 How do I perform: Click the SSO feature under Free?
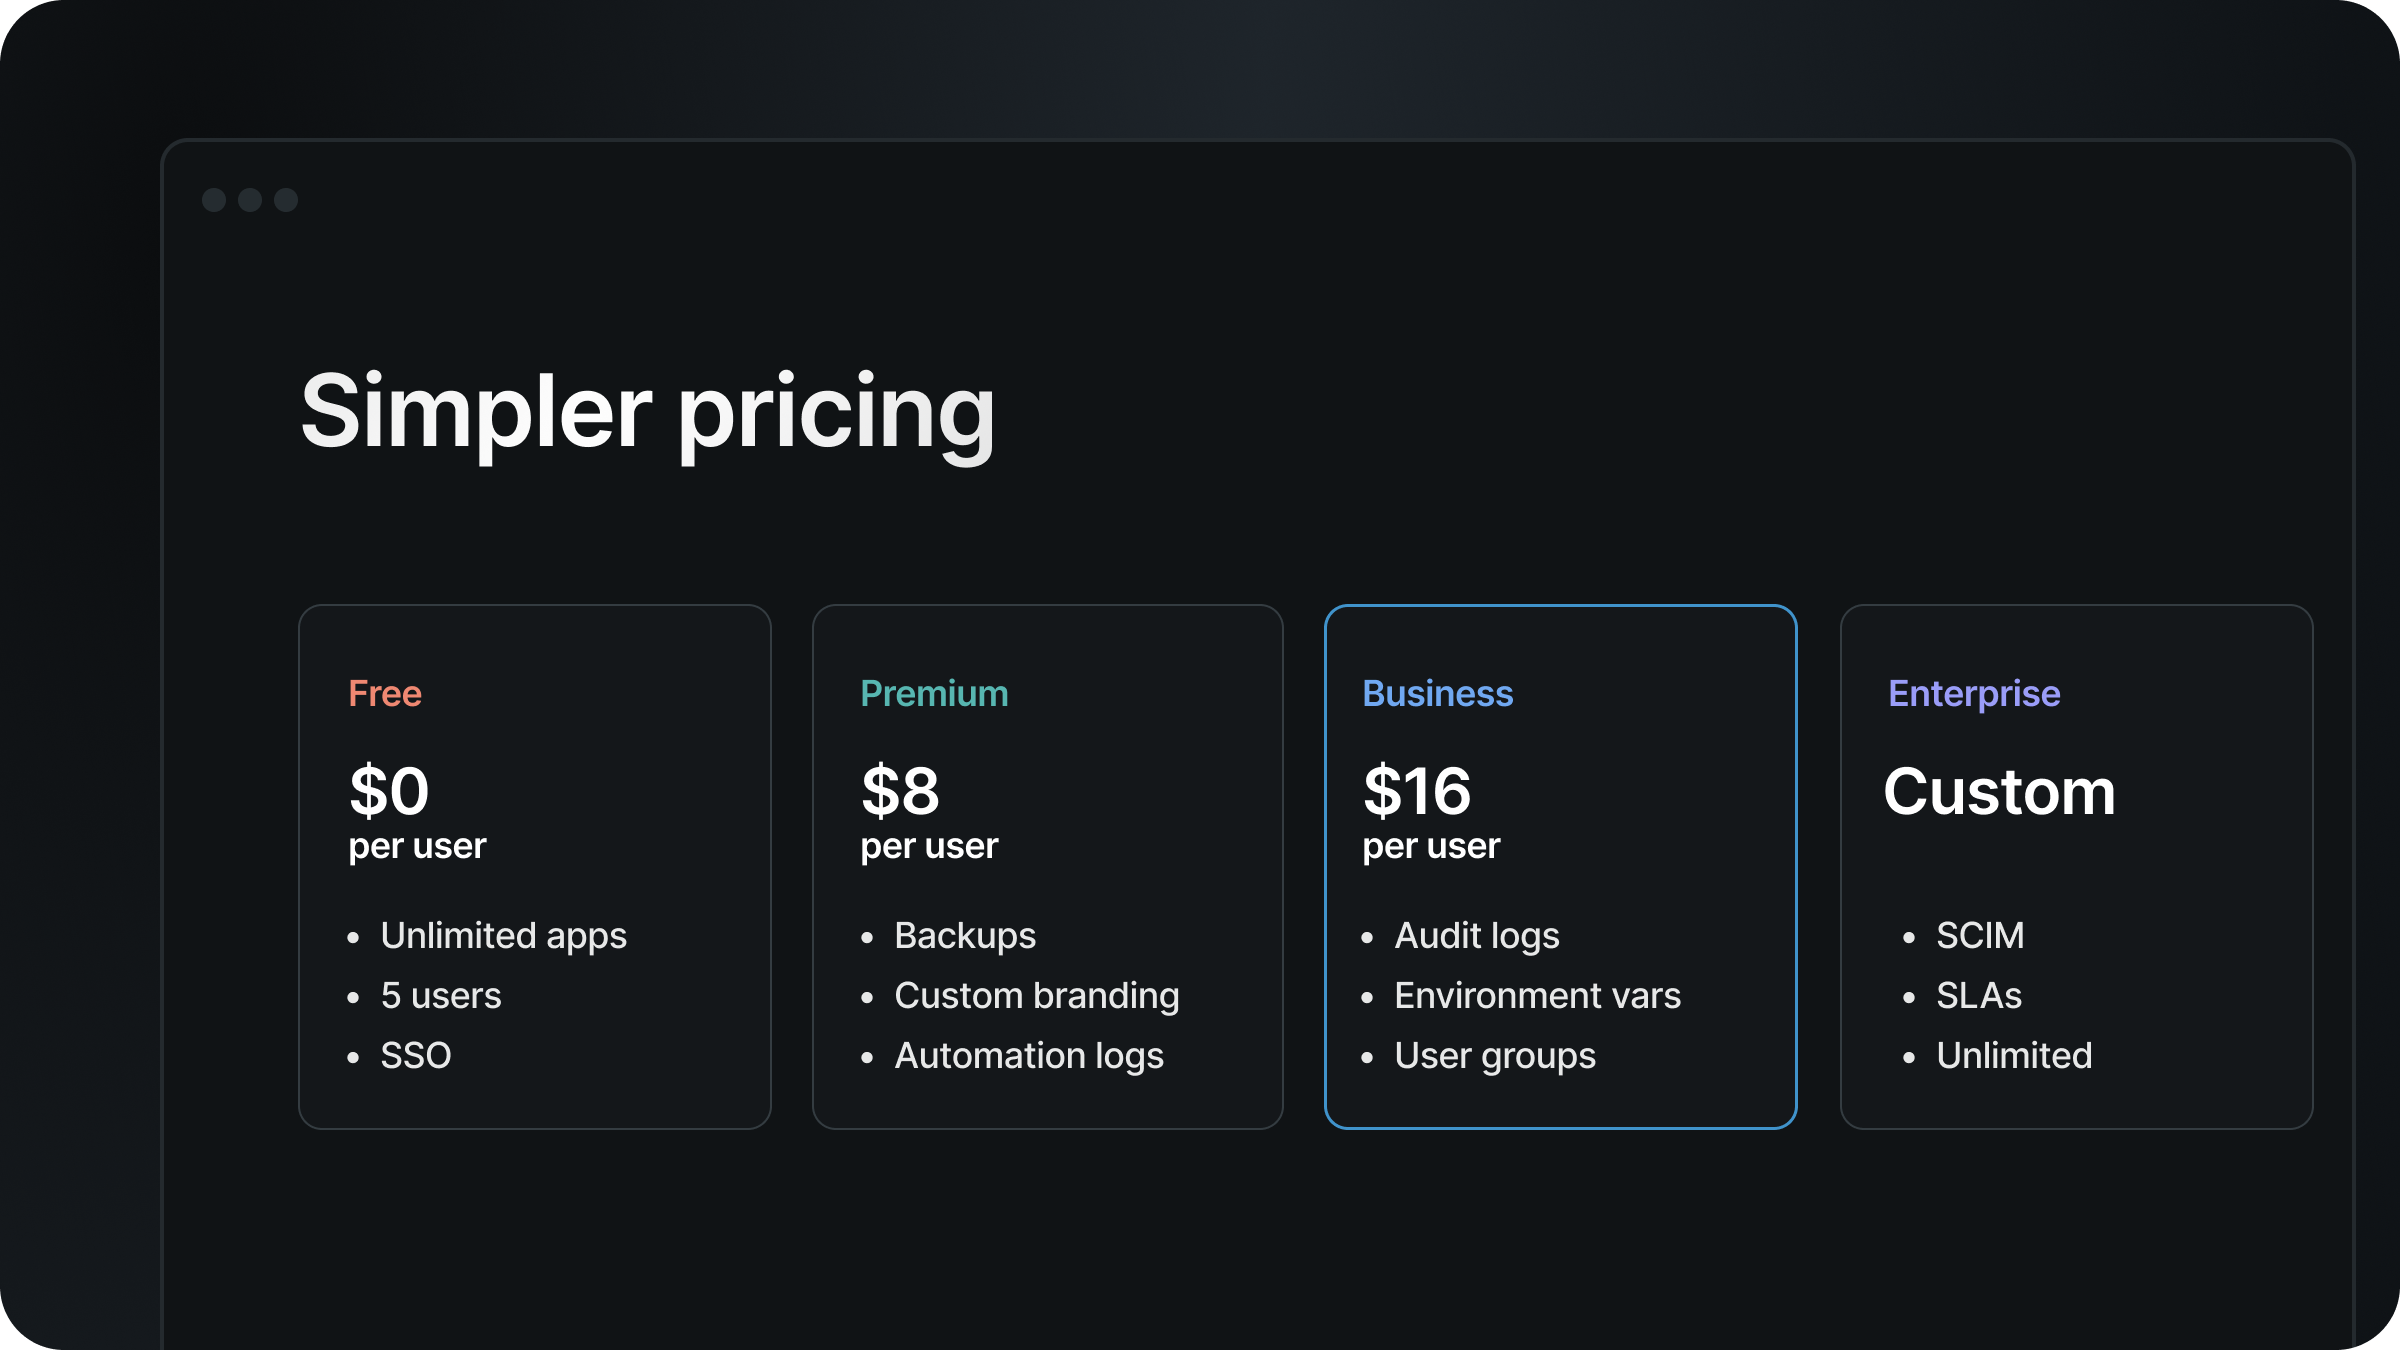point(416,1056)
